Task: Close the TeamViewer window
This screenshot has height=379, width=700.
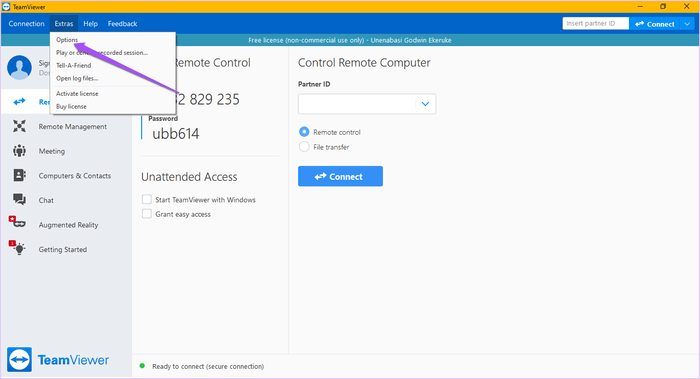Action: pyautogui.click(x=687, y=7)
